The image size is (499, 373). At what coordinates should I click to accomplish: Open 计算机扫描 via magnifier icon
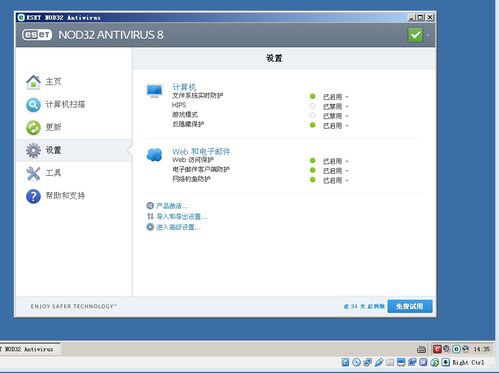33,105
